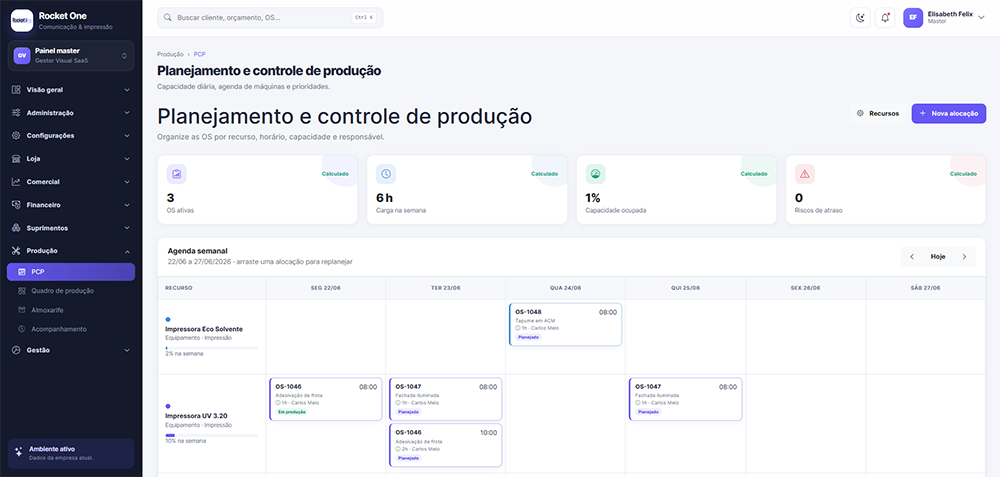Screen dimensions: 1000x477
Task: Open notifications bell icon
Action: point(885,18)
